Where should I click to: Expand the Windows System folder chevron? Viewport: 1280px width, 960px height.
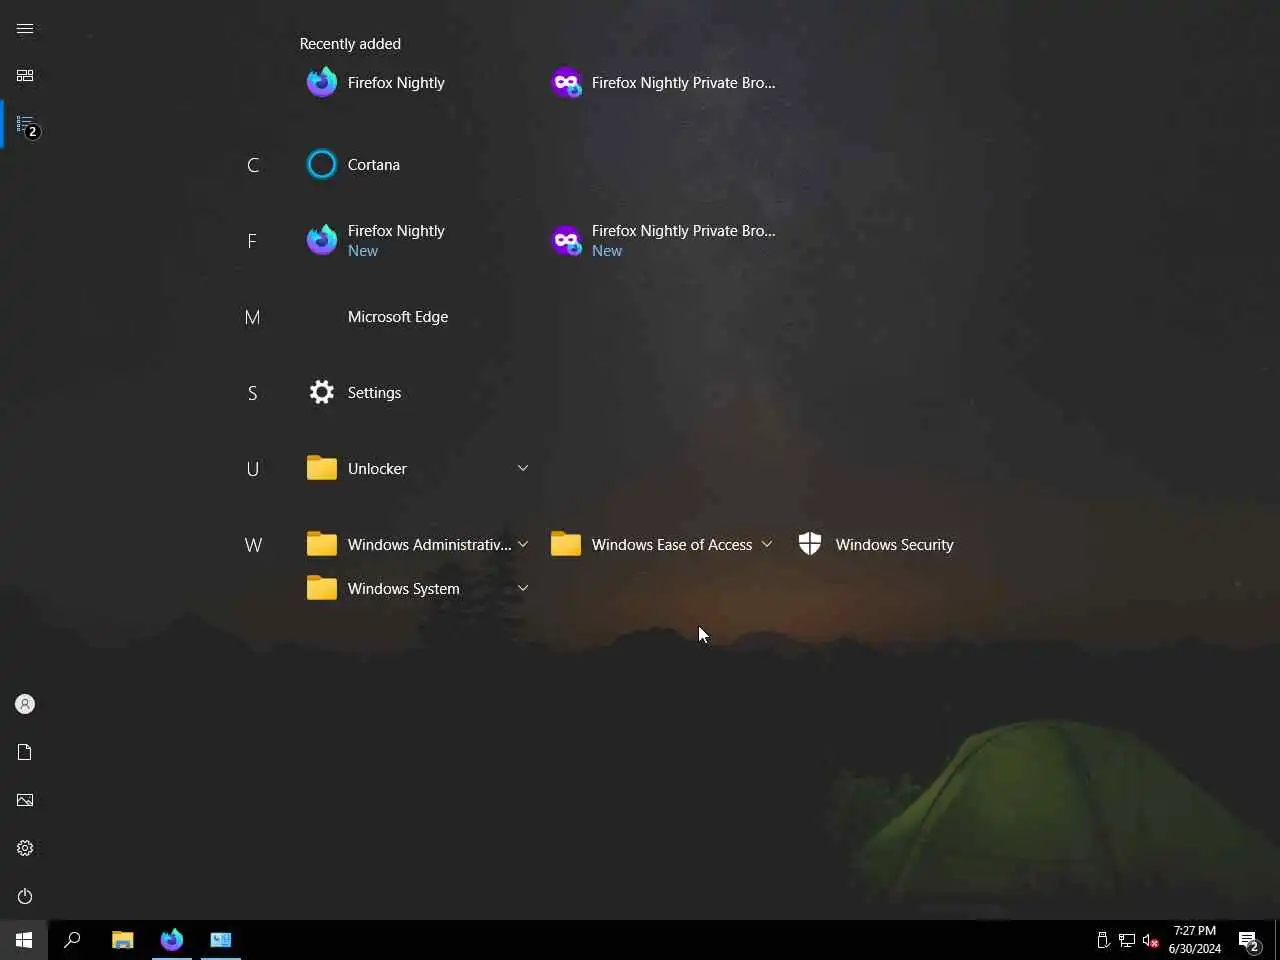522,588
